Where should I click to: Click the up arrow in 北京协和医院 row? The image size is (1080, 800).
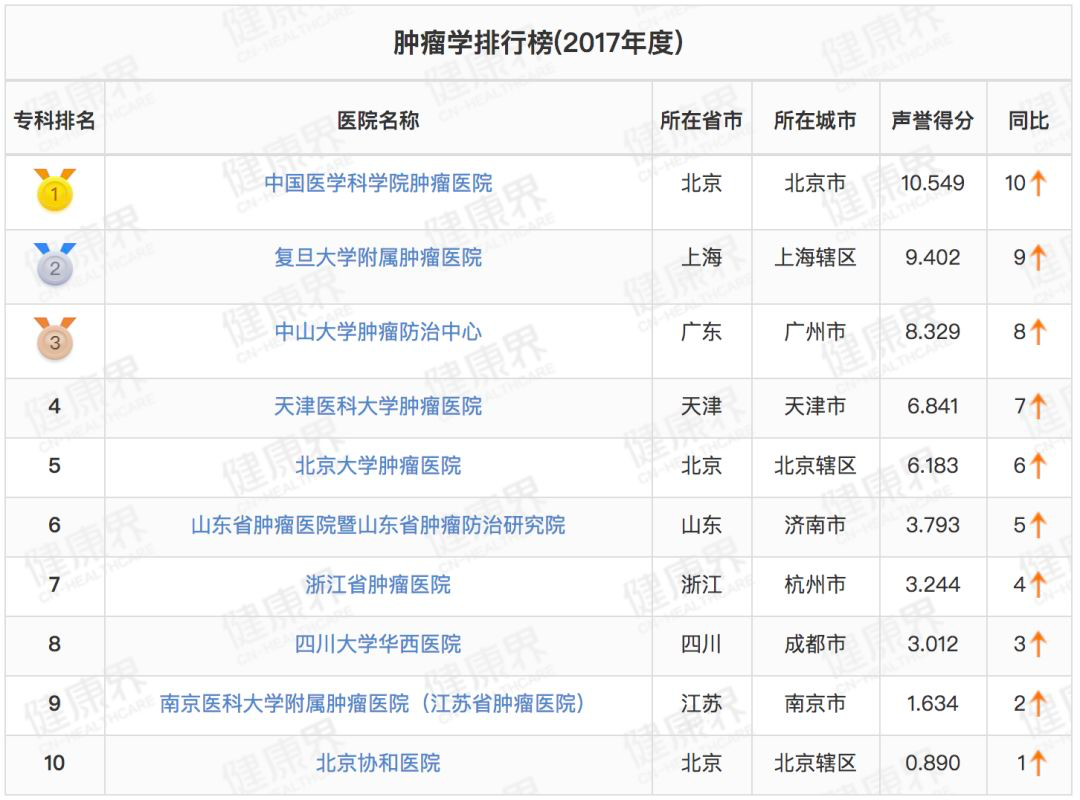pos(1038,763)
